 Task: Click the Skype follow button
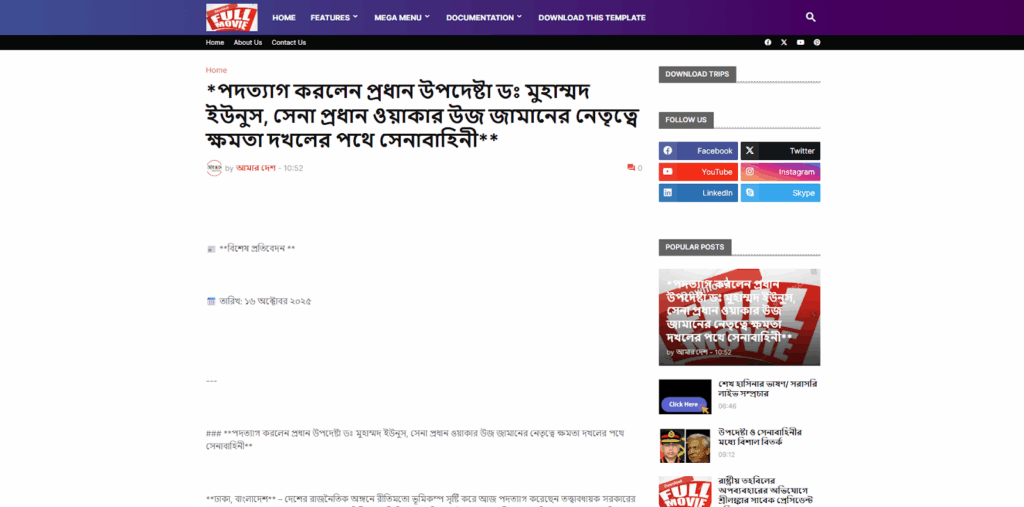pos(780,193)
